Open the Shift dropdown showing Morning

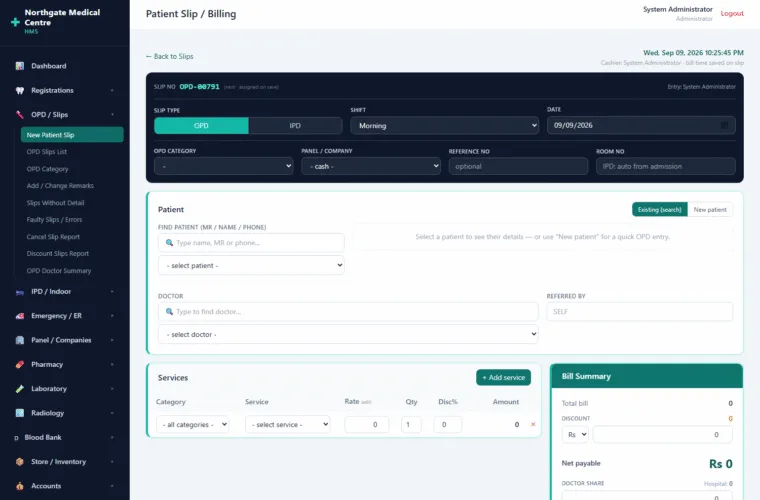coord(444,125)
